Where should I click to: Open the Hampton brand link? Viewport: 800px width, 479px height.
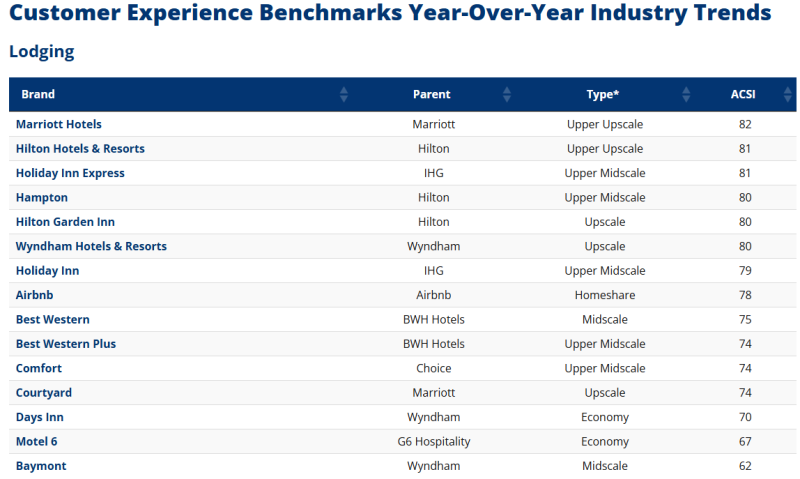click(x=41, y=197)
